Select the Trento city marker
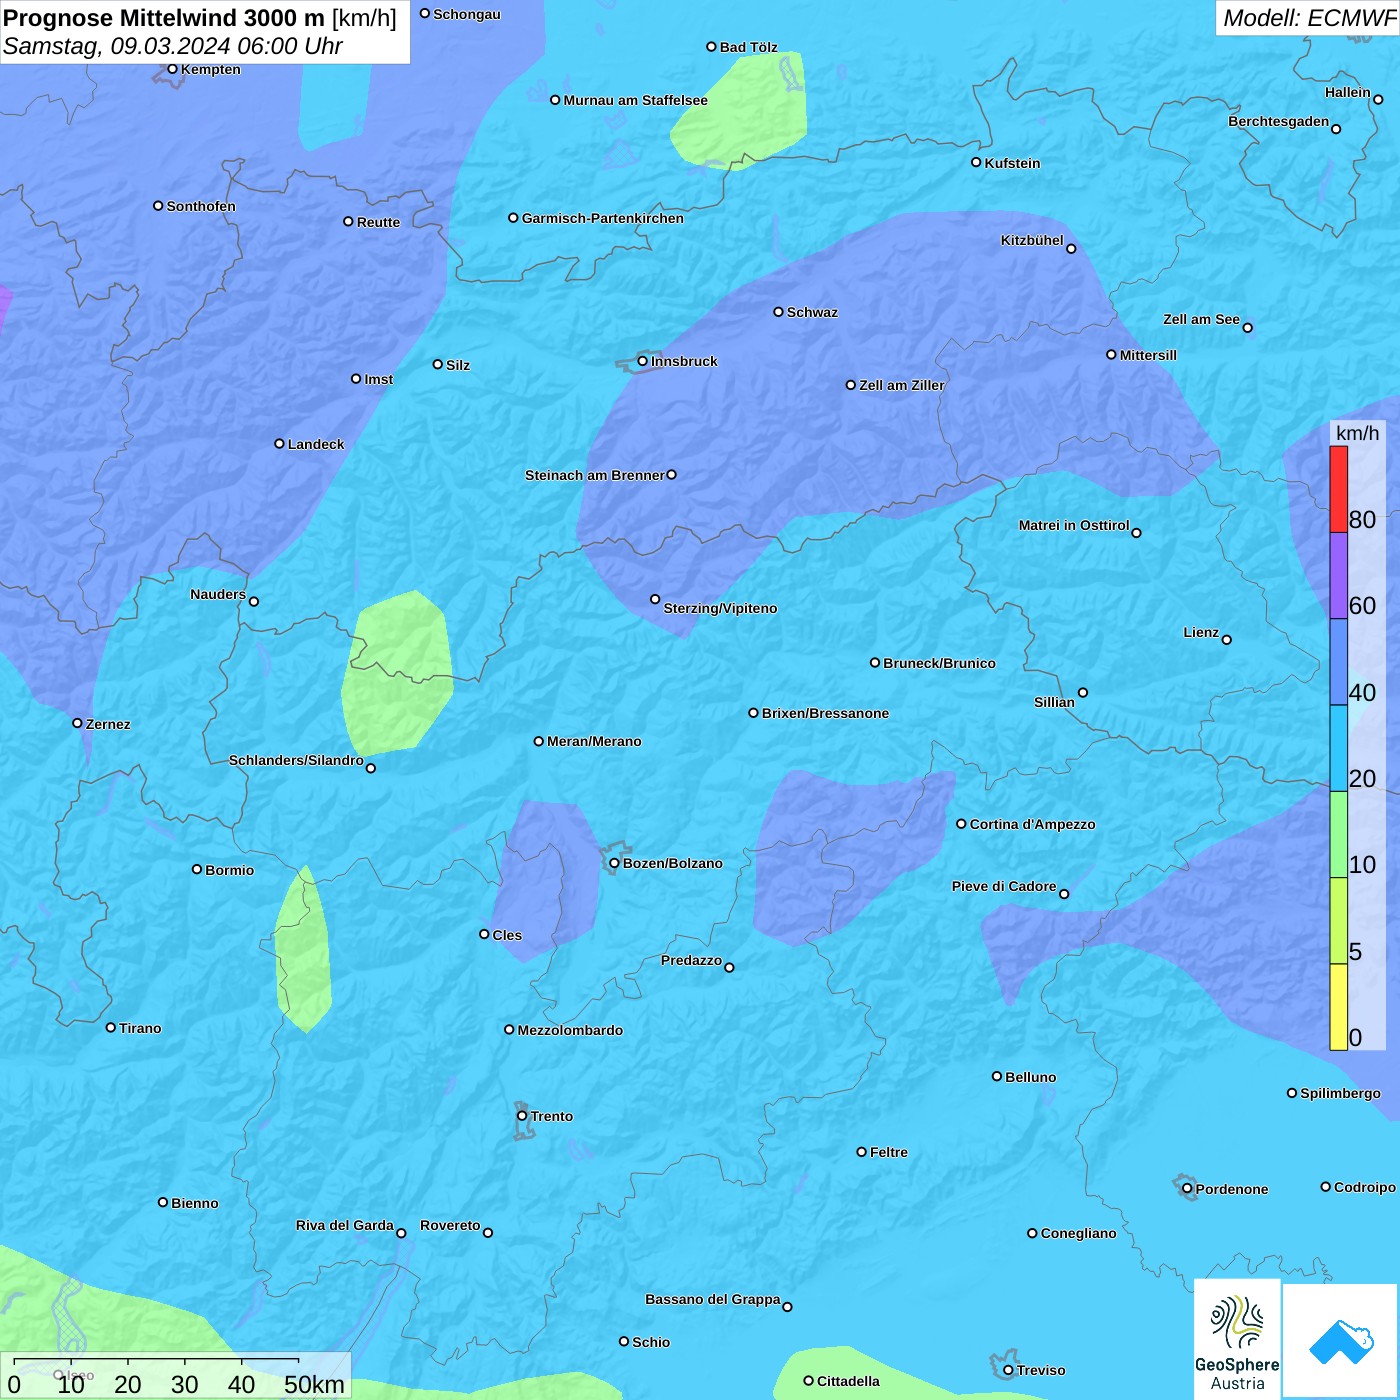Image resolution: width=1400 pixels, height=1400 pixels. coord(522,1116)
